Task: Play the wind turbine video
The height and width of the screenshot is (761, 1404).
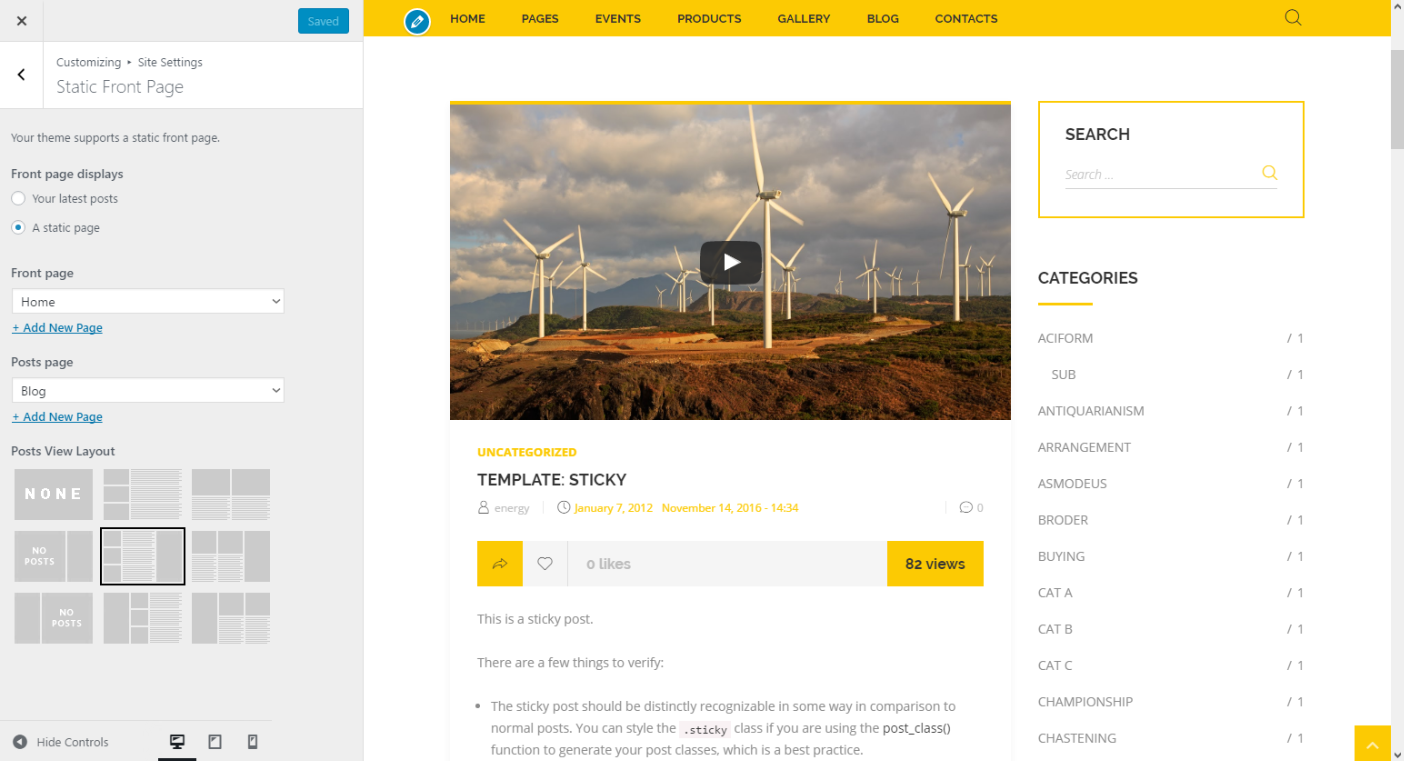Action: [x=730, y=262]
